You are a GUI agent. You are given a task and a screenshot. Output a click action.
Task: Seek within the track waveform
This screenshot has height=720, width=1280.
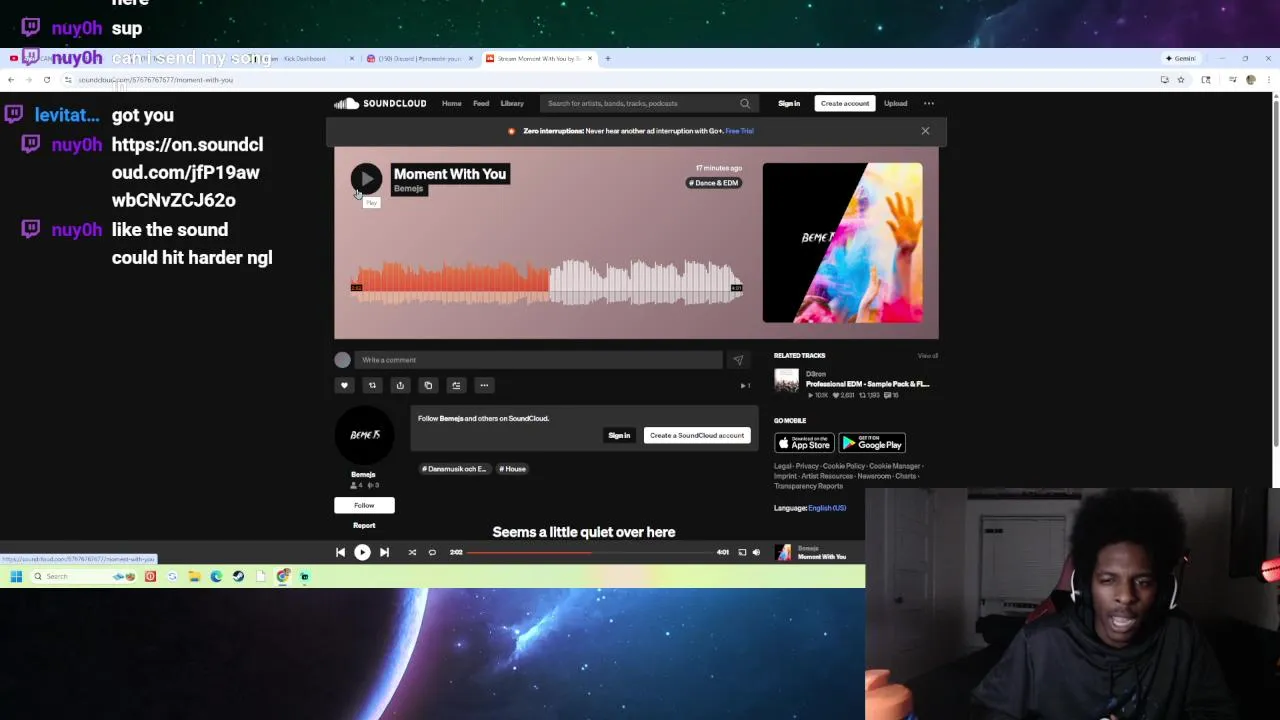pos(547,282)
